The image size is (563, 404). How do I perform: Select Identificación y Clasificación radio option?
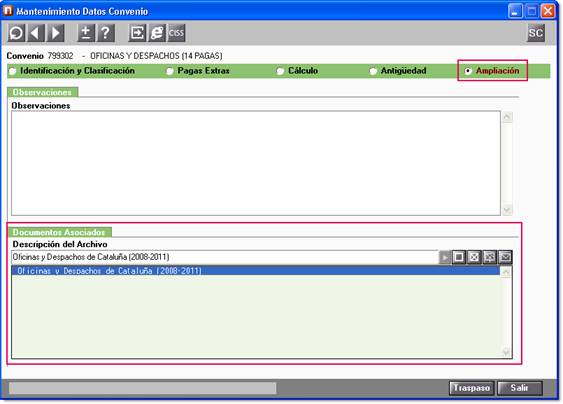click(72, 71)
